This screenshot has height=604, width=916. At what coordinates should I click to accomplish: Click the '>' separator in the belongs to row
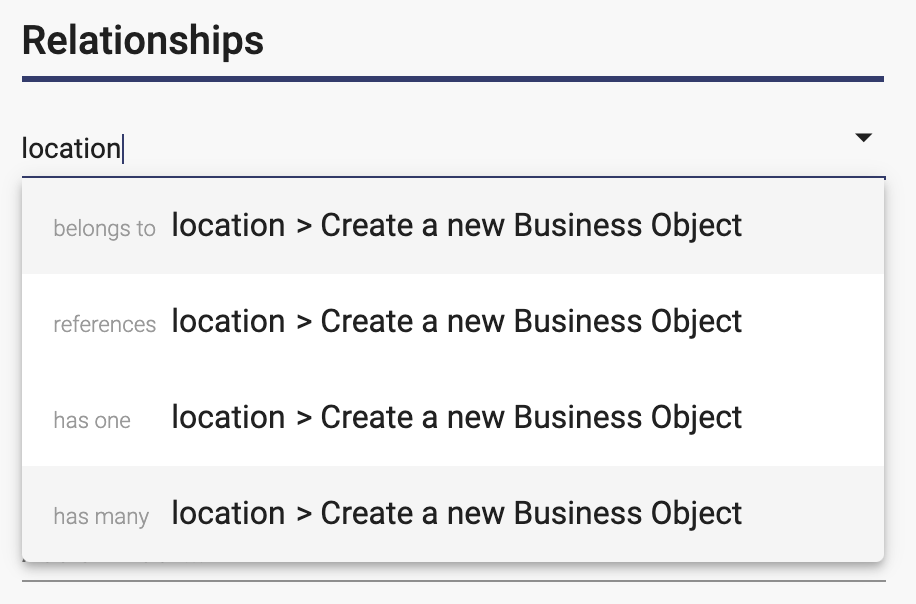304,227
